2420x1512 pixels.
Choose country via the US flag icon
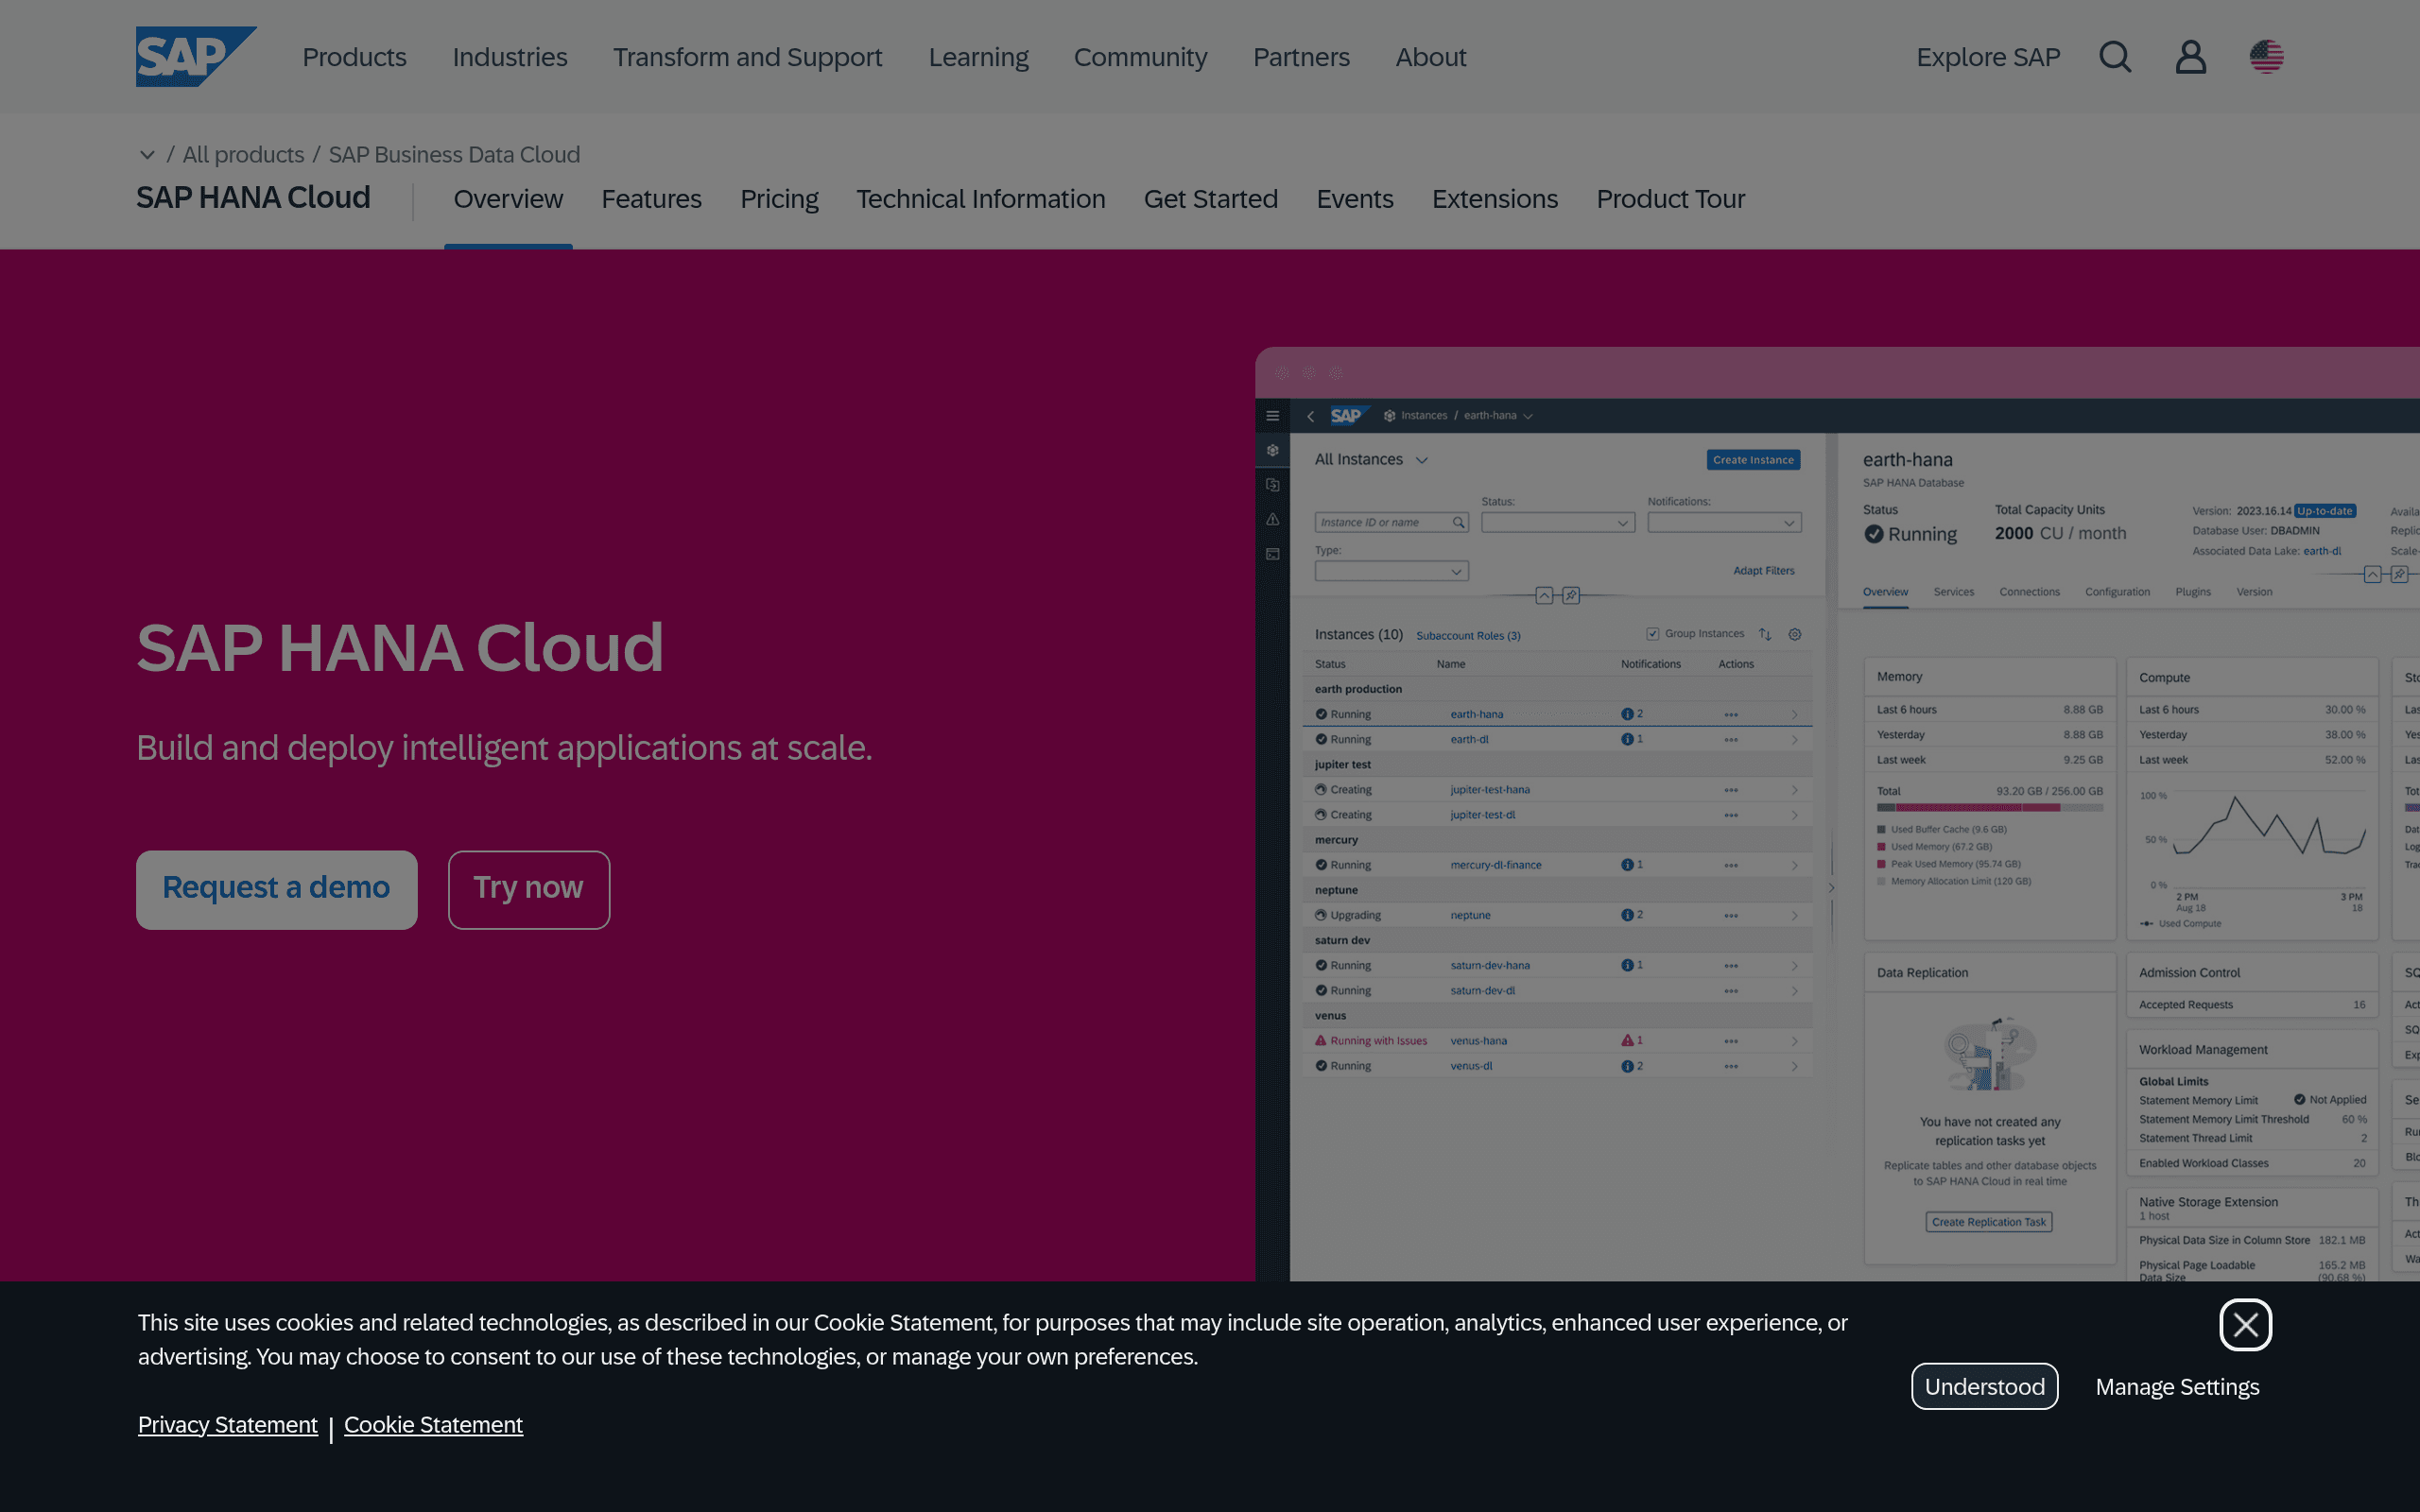tap(2267, 57)
